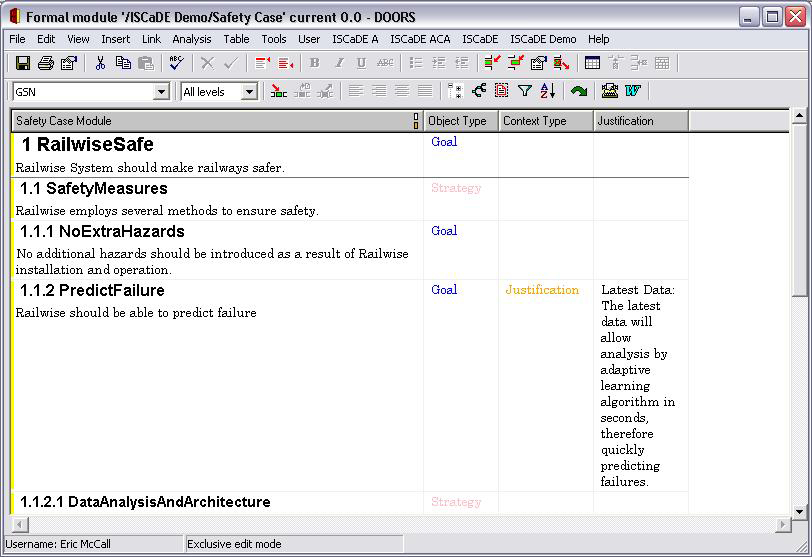Viewport: 812px width, 557px height.
Task: Click the red document view icon
Action: point(501,92)
